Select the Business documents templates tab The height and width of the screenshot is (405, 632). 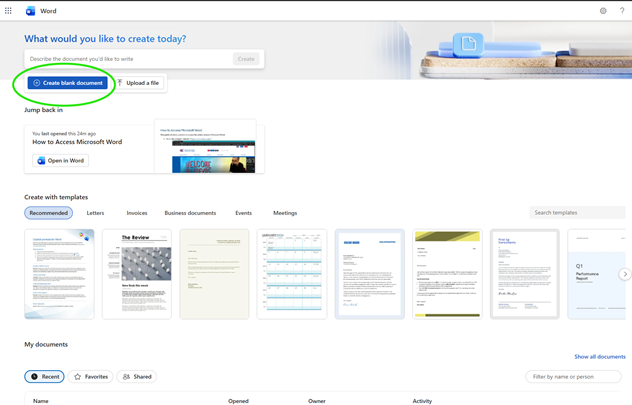tap(190, 213)
